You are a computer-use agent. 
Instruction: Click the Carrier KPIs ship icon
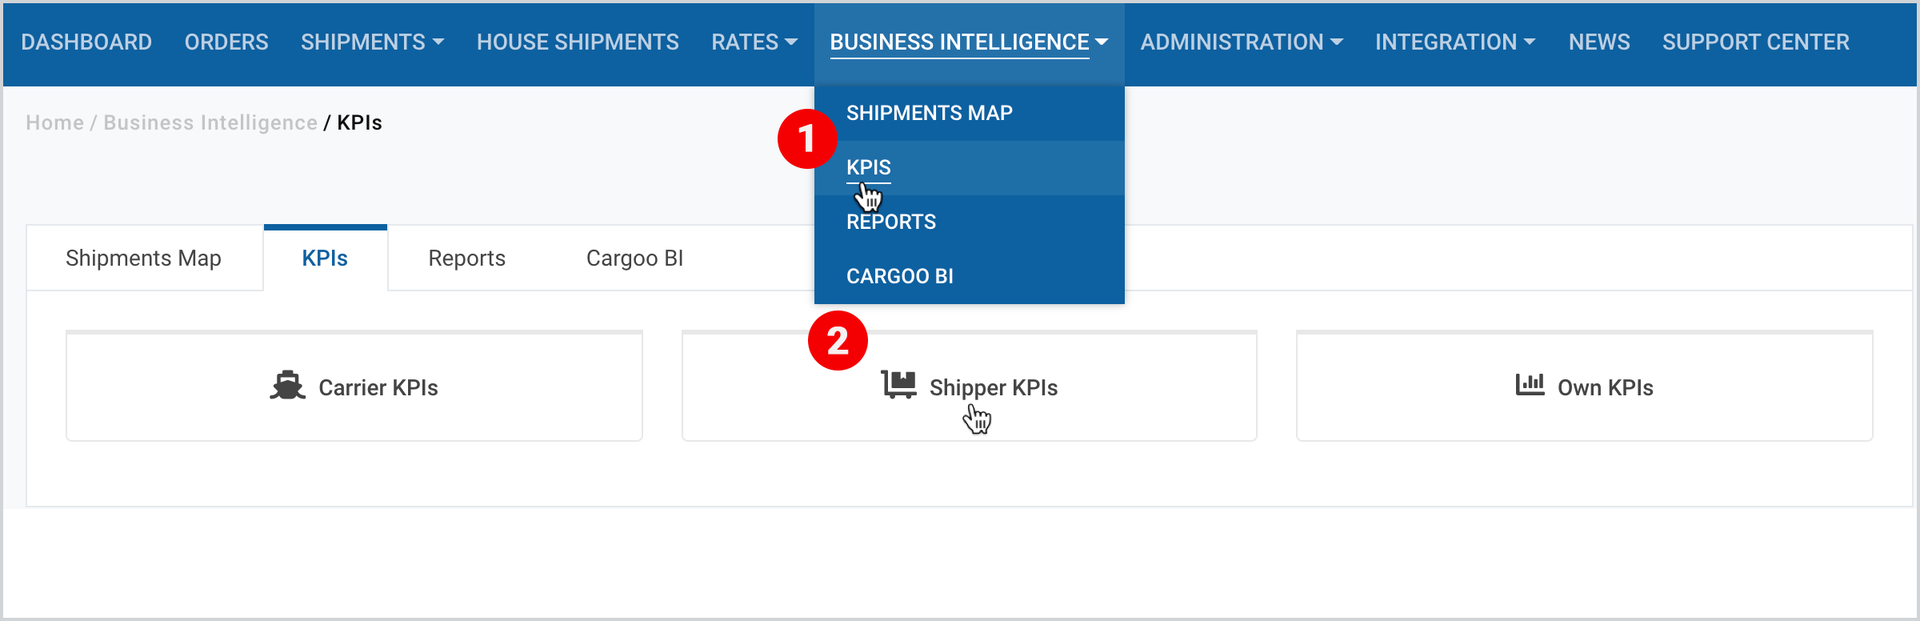287,386
